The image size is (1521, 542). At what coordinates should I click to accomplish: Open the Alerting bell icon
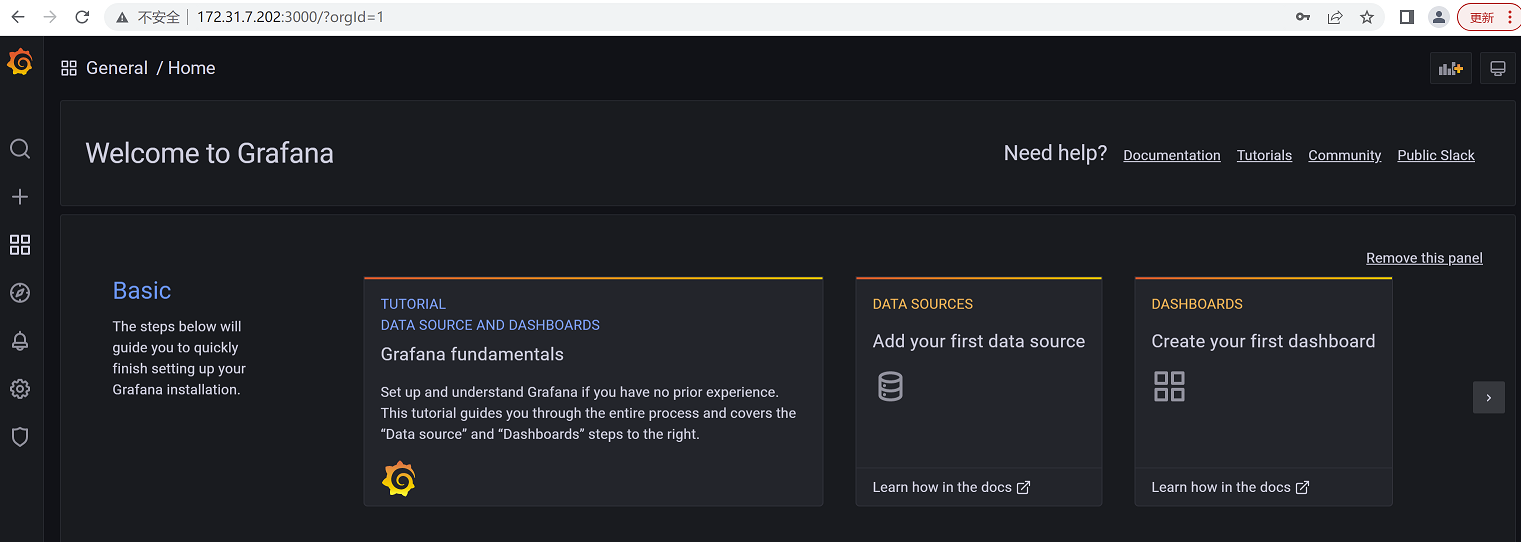[x=20, y=341]
